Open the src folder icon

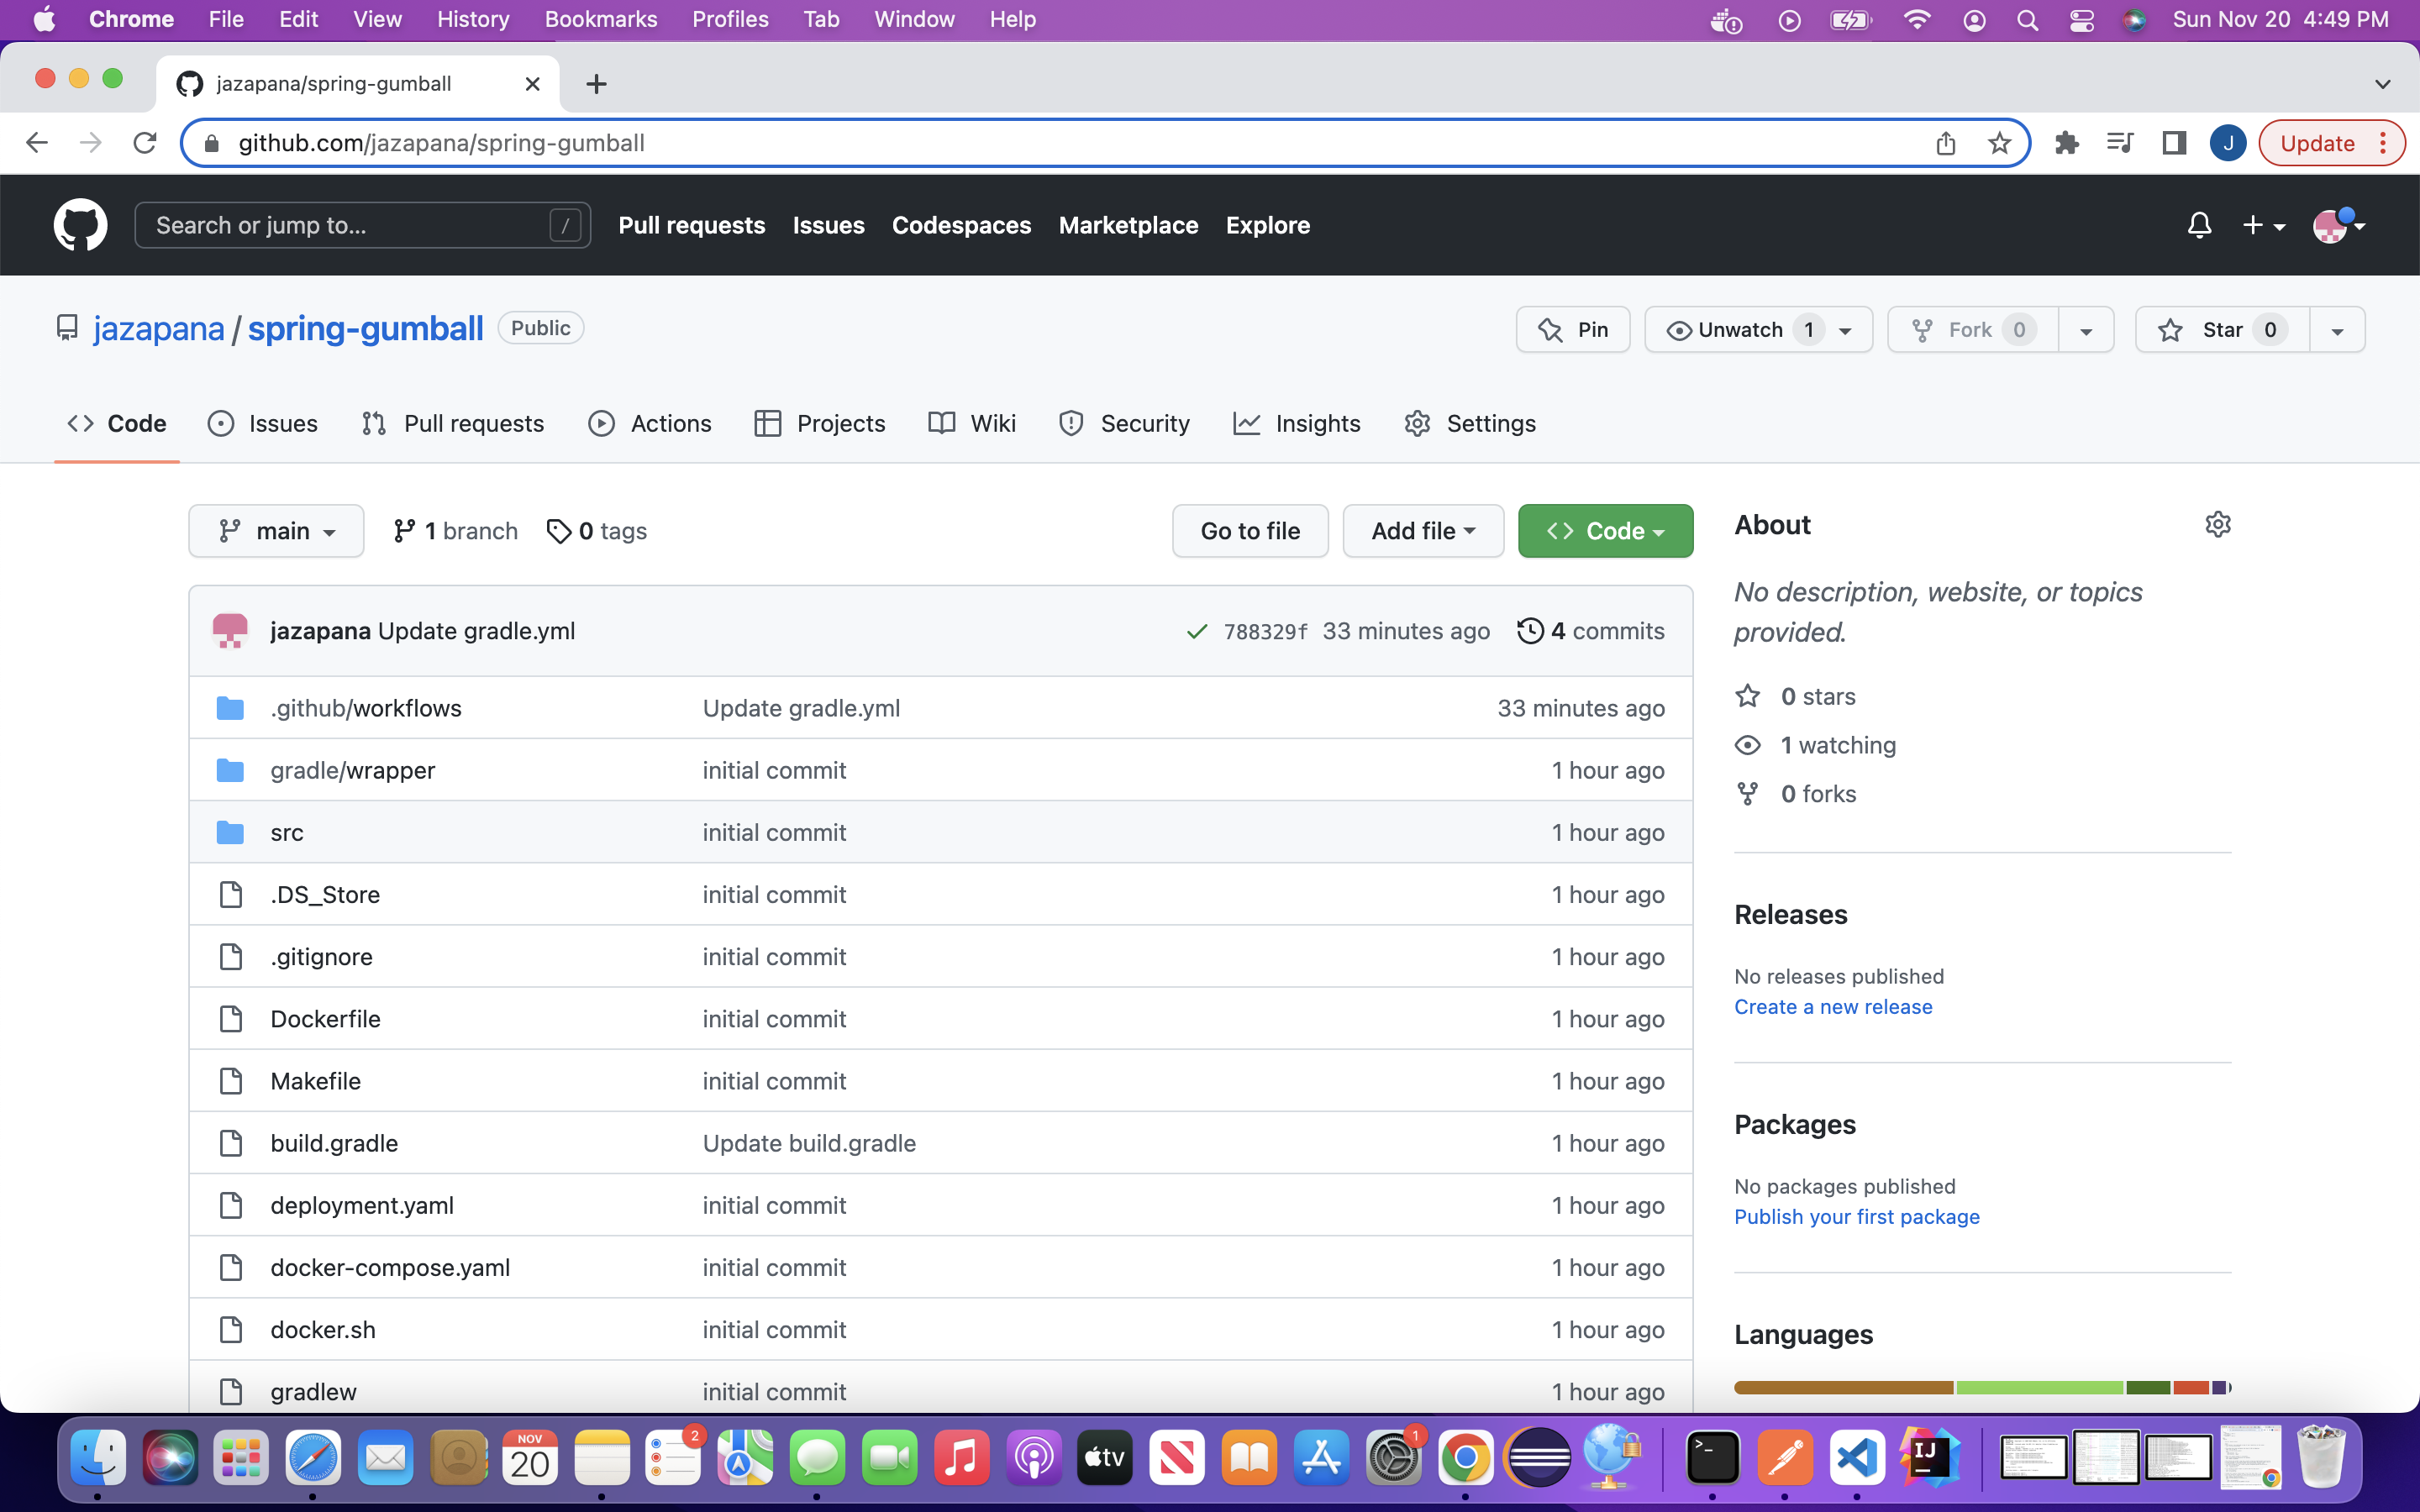click(x=230, y=831)
